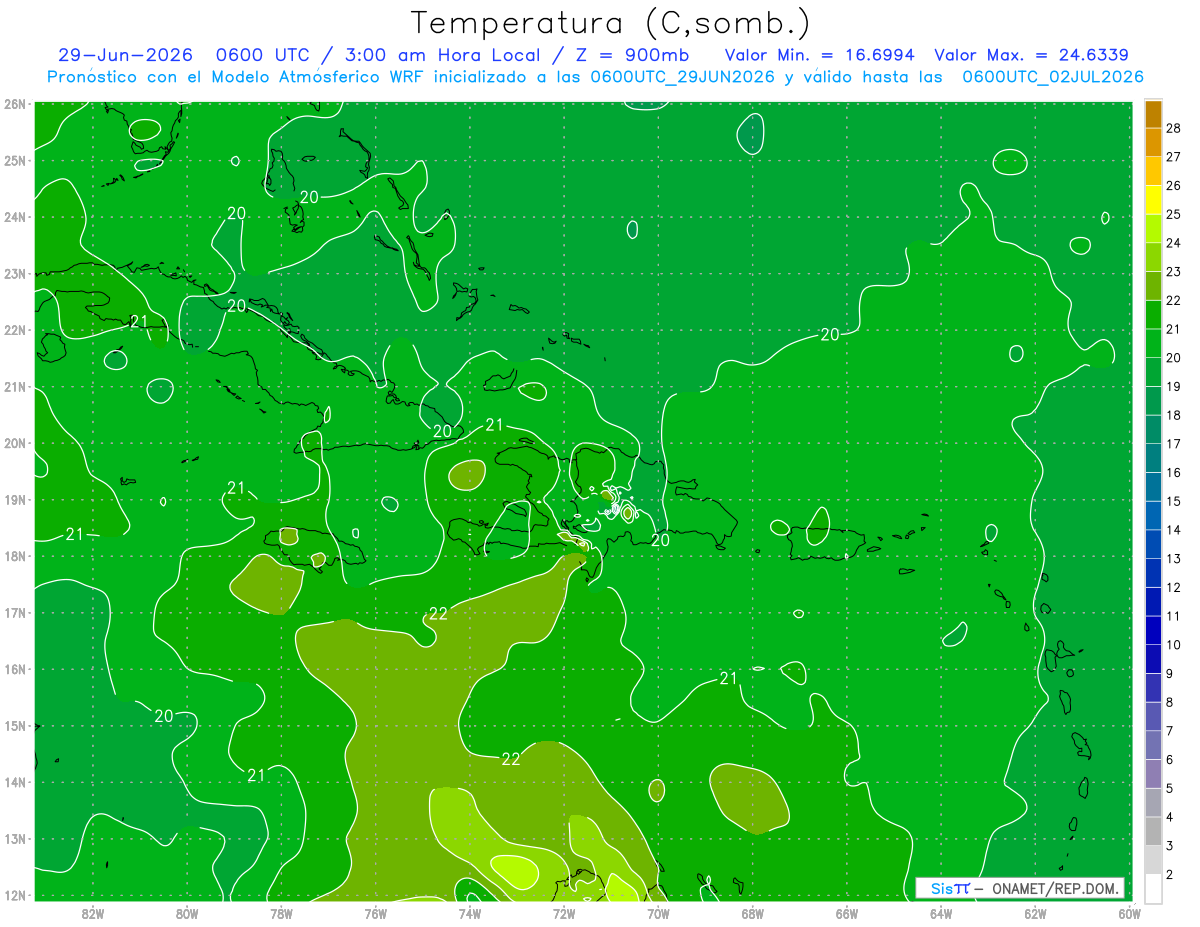
Task: Click the legend scale value '25'
Action: (1173, 214)
